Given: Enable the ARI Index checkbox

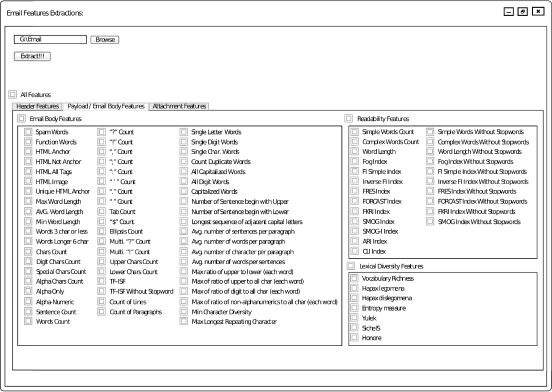Looking at the screenshot, I should coord(355,241).
